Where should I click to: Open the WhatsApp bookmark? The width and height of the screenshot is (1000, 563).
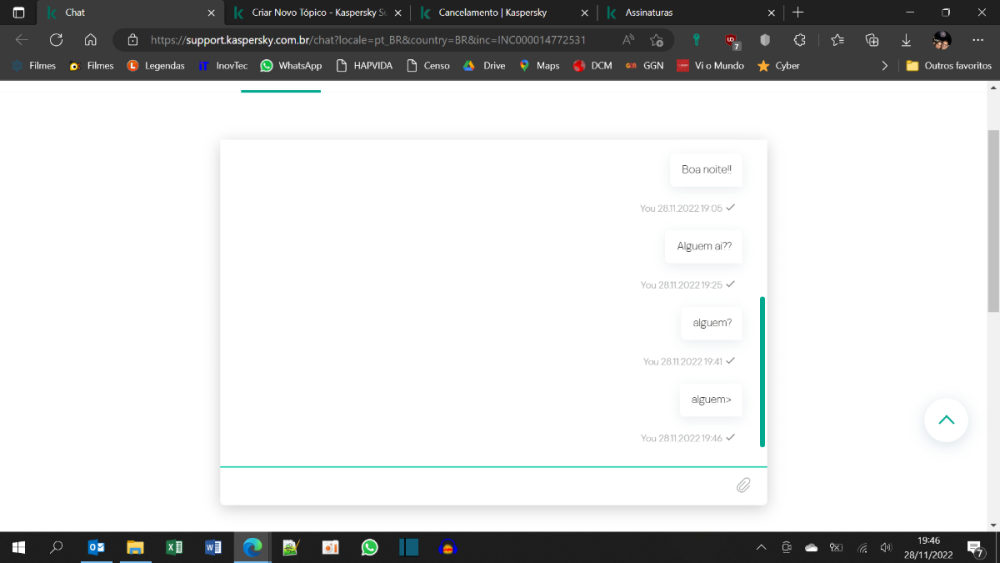(291, 66)
